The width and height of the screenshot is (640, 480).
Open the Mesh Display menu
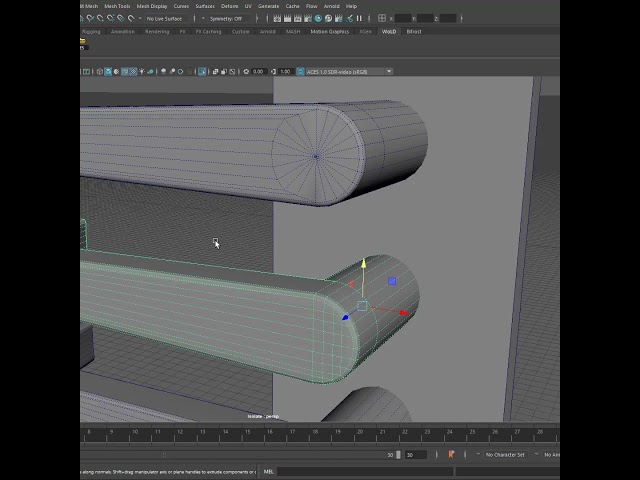point(152,6)
